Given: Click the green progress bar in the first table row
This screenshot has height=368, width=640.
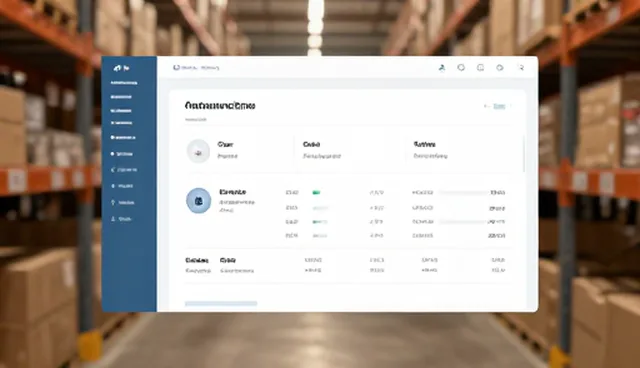Looking at the screenshot, I should [x=316, y=193].
